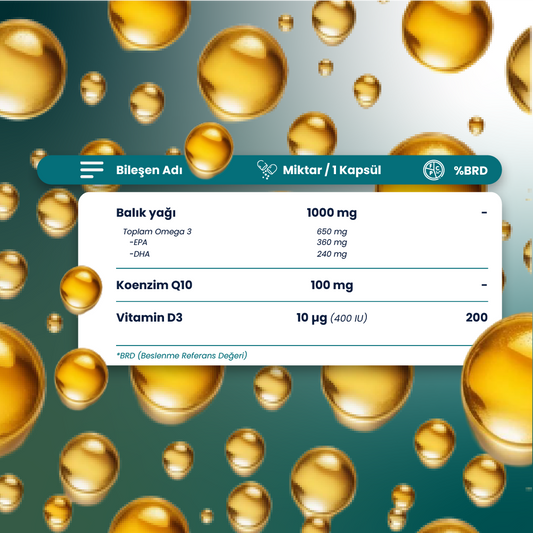Screen dimensions: 533x533
Task: Select the "Balık yağı" row label
Action: click(x=146, y=213)
